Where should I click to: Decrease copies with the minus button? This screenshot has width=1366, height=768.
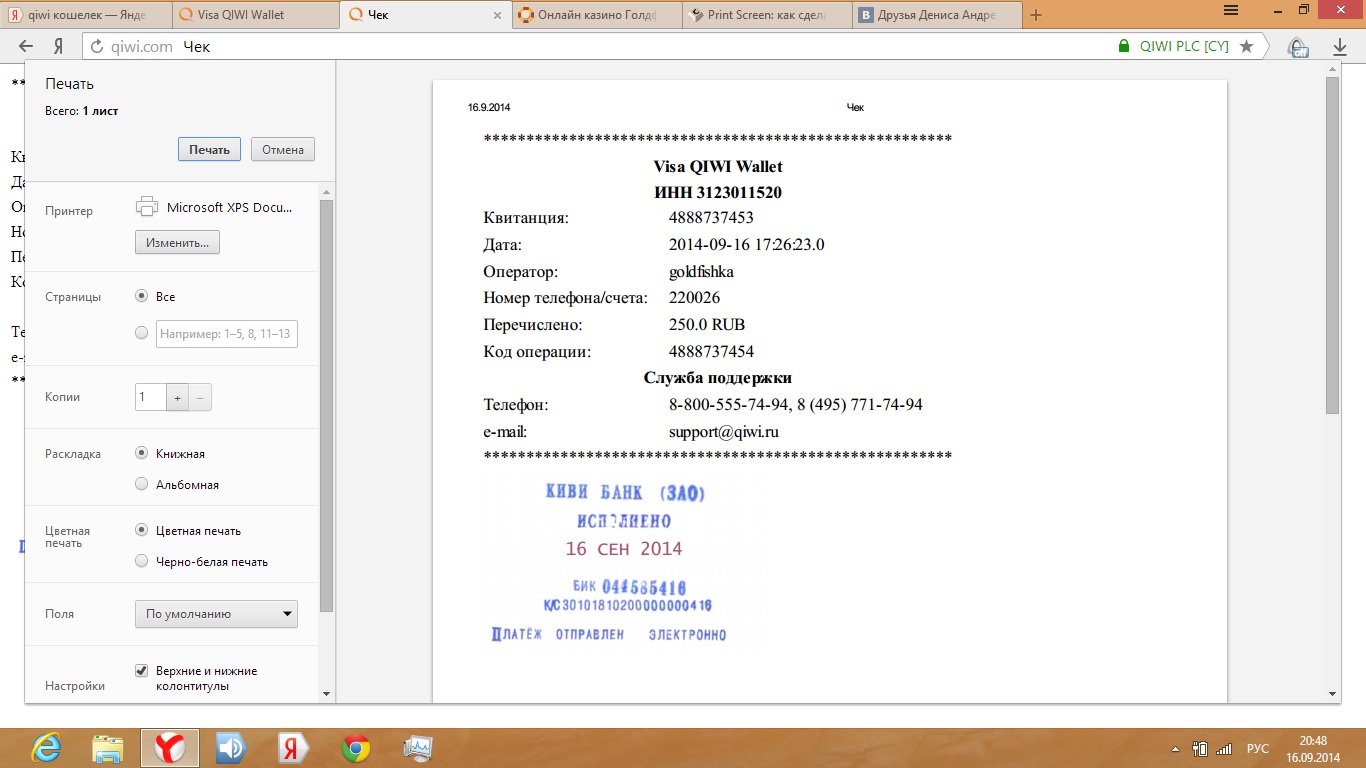tap(200, 397)
